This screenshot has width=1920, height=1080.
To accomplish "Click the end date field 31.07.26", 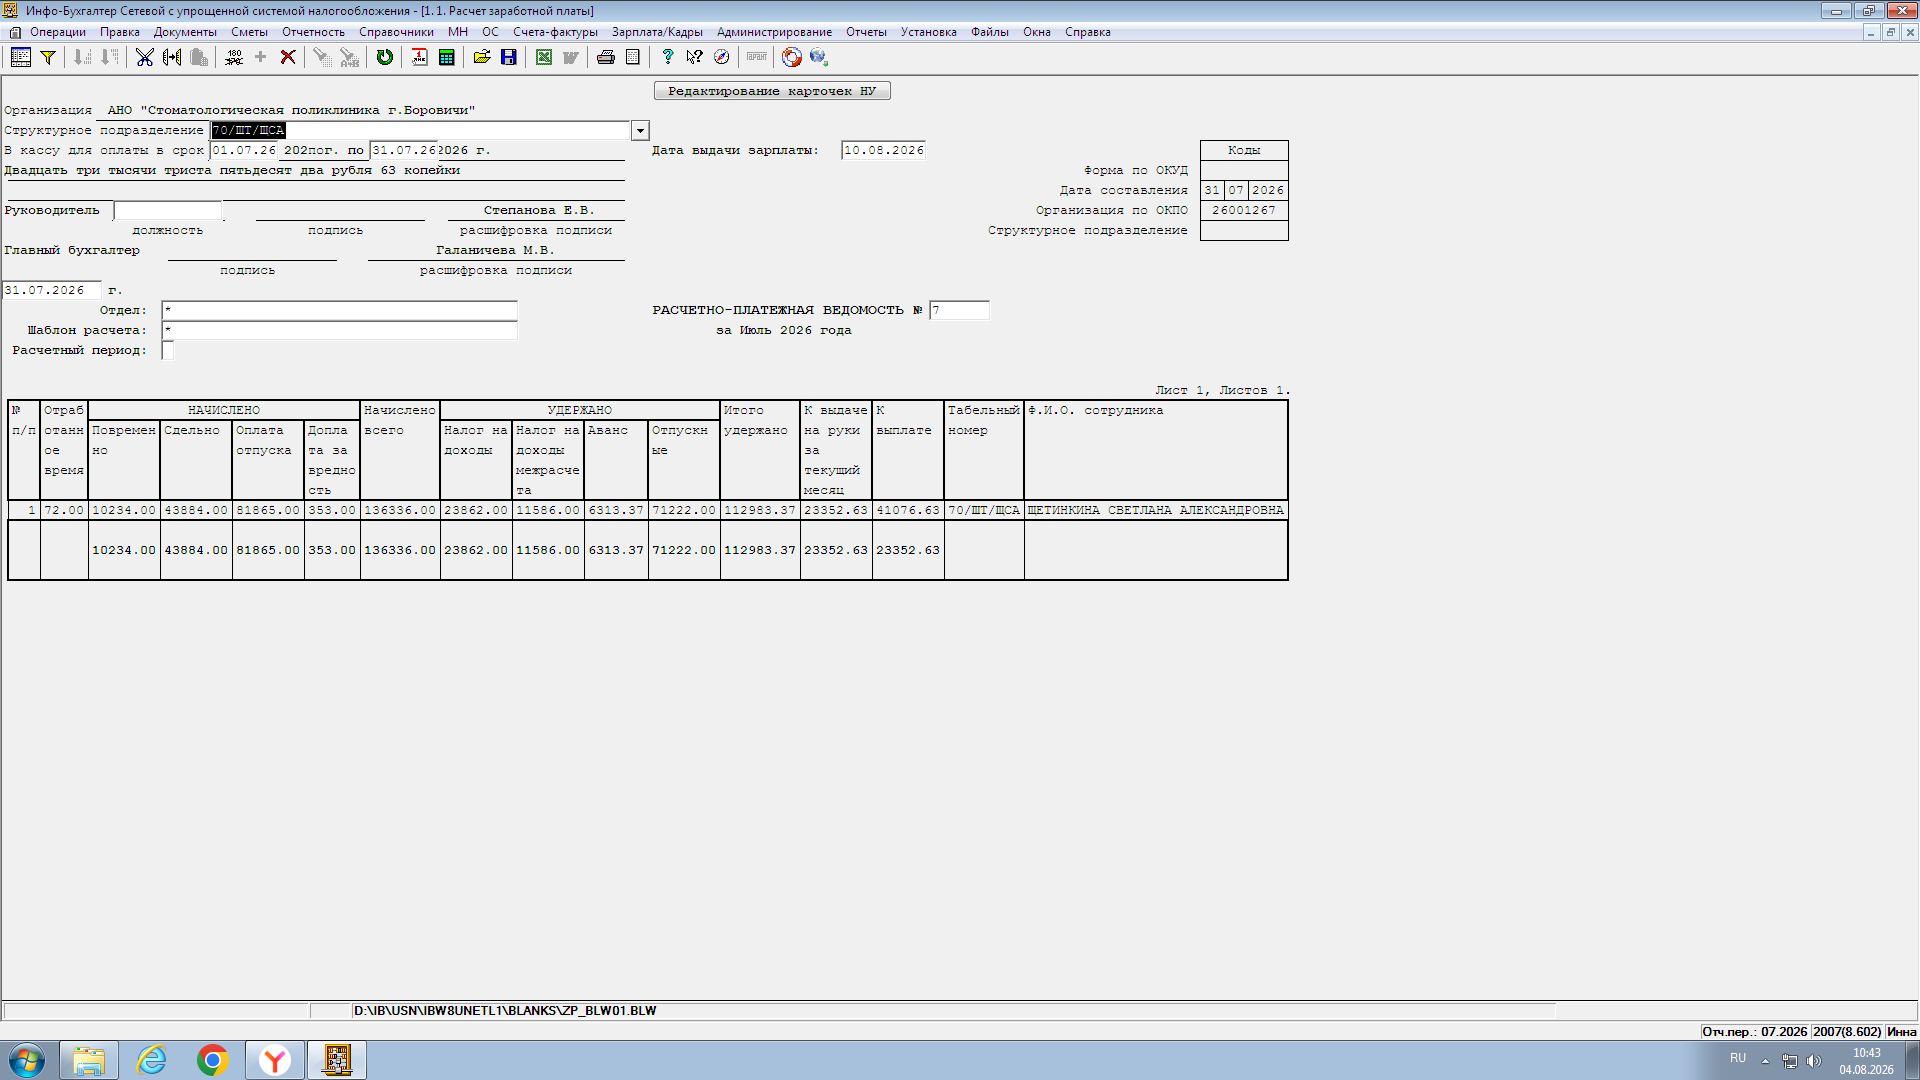I will click(x=403, y=150).
